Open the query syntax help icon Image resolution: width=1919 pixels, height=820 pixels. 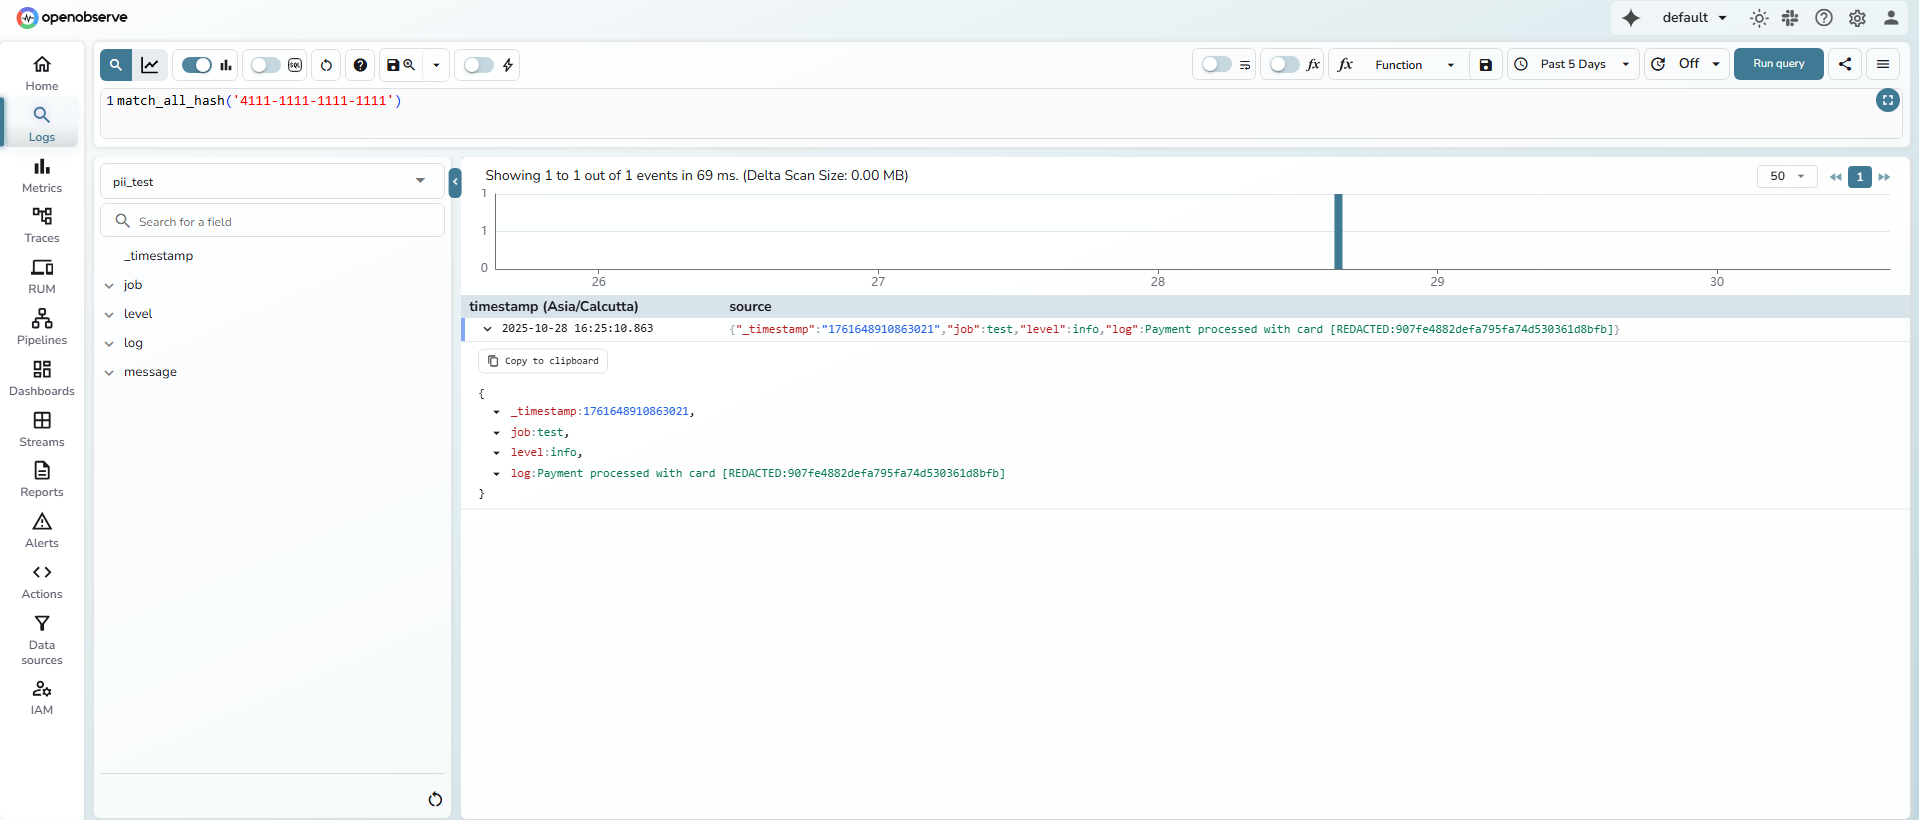(361, 65)
